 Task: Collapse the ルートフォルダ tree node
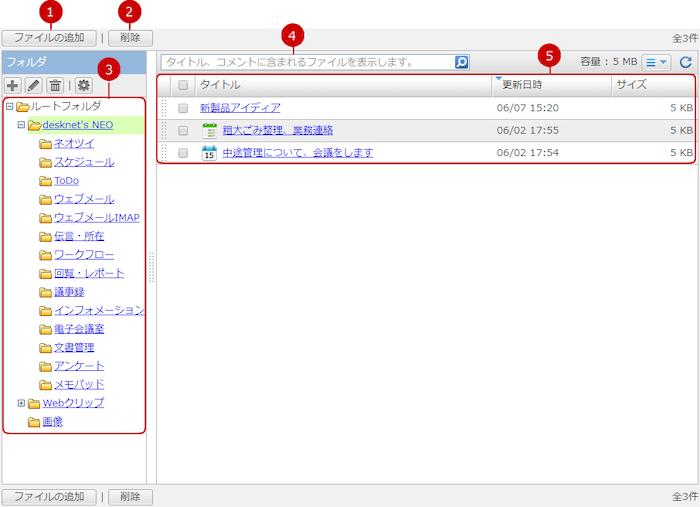click(x=9, y=106)
